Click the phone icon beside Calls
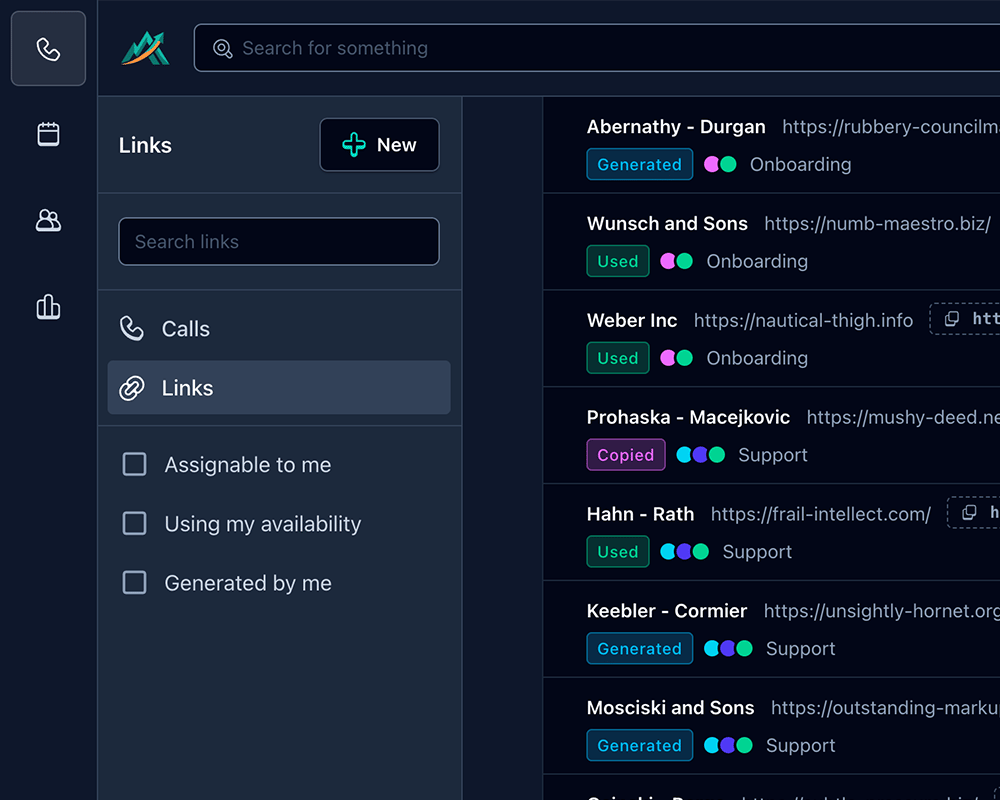 pos(131,329)
